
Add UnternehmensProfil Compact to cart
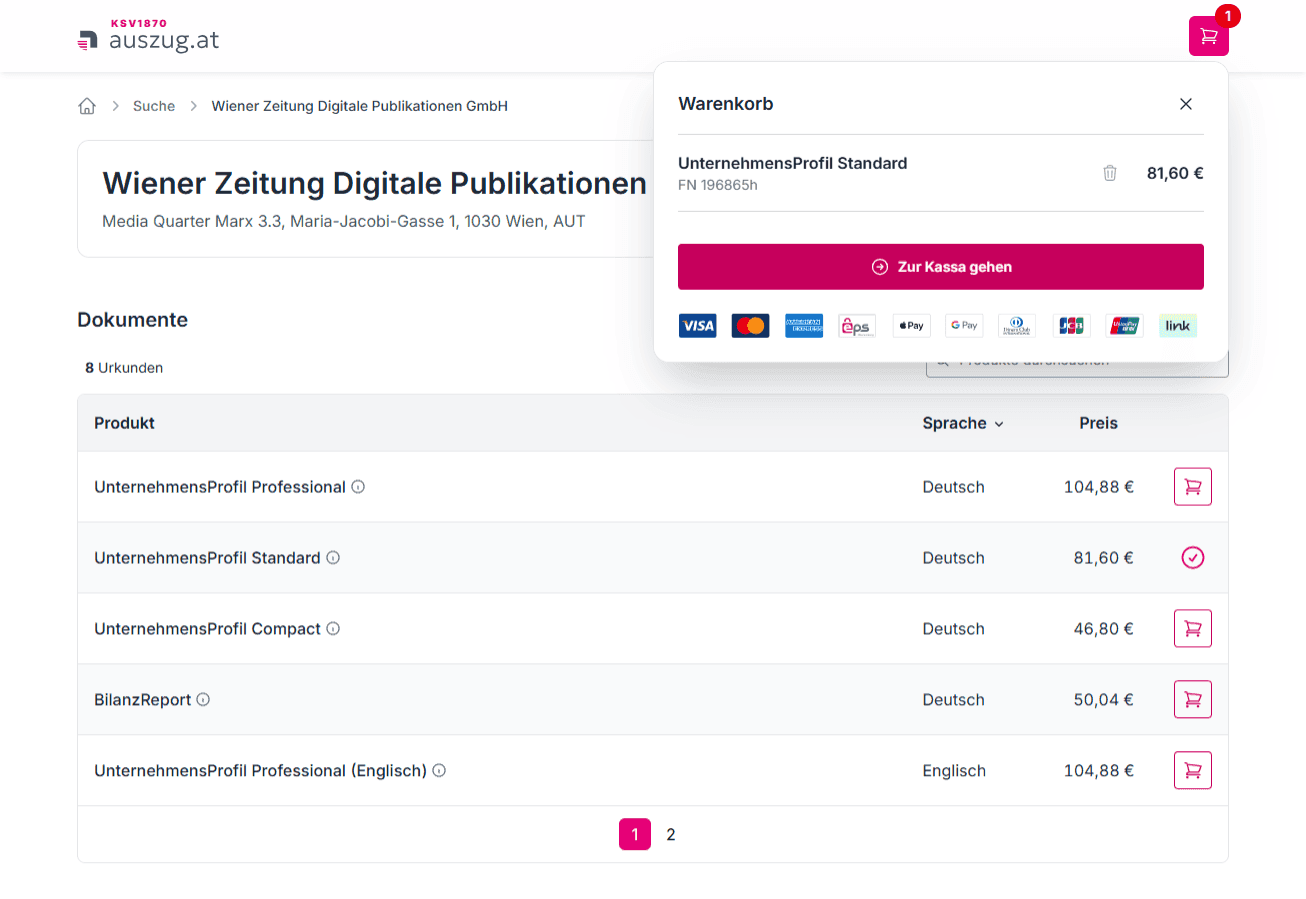pos(1192,629)
